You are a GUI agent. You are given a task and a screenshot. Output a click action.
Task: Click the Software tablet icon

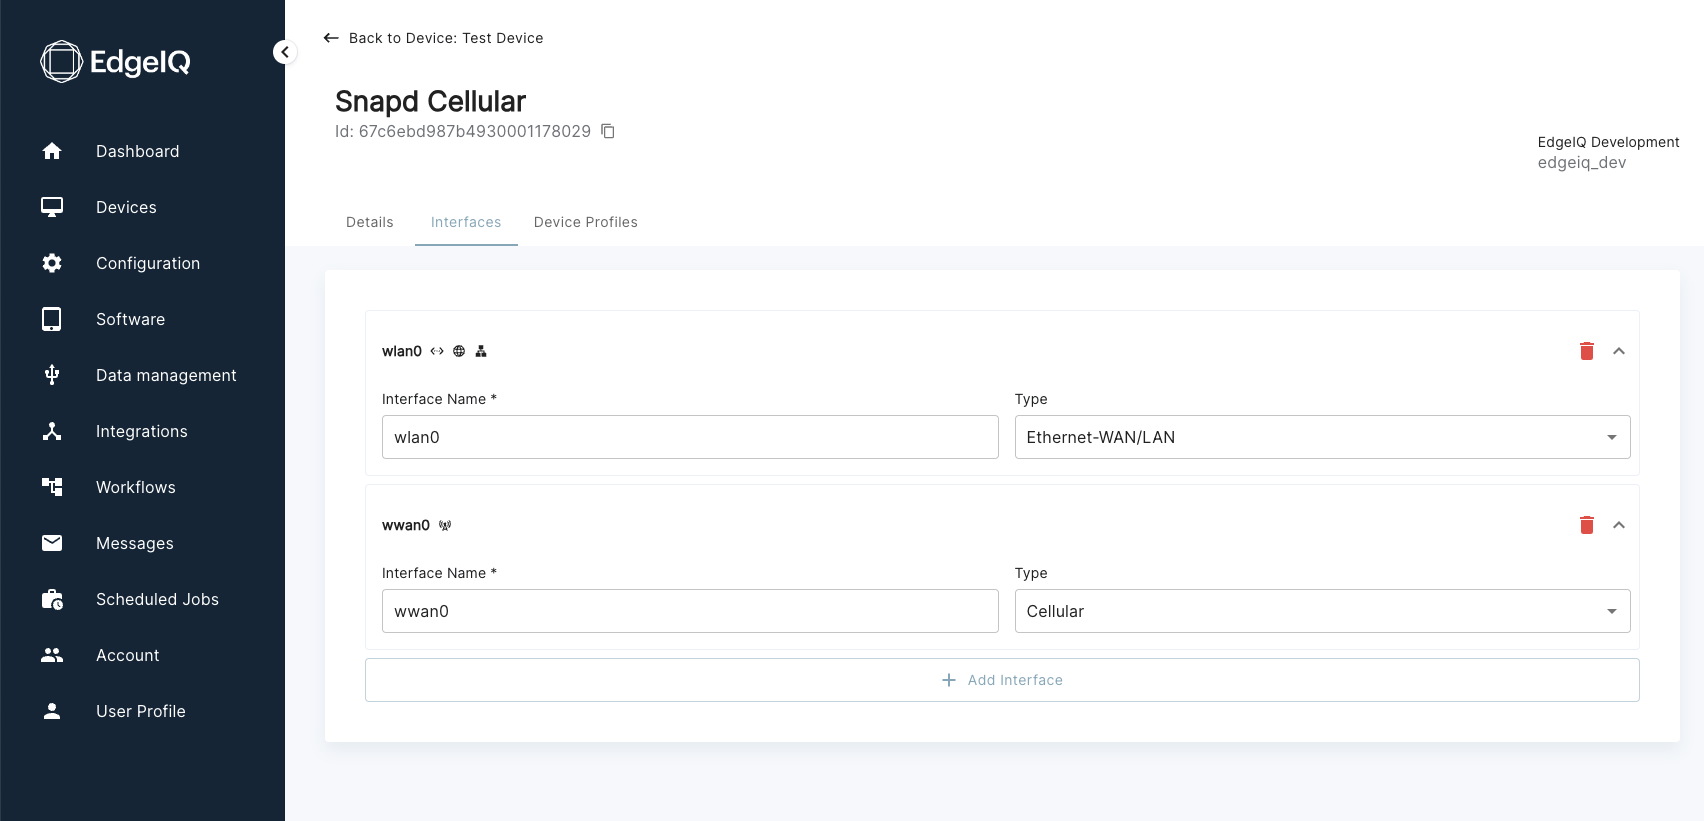pyautogui.click(x=52, y=319)
